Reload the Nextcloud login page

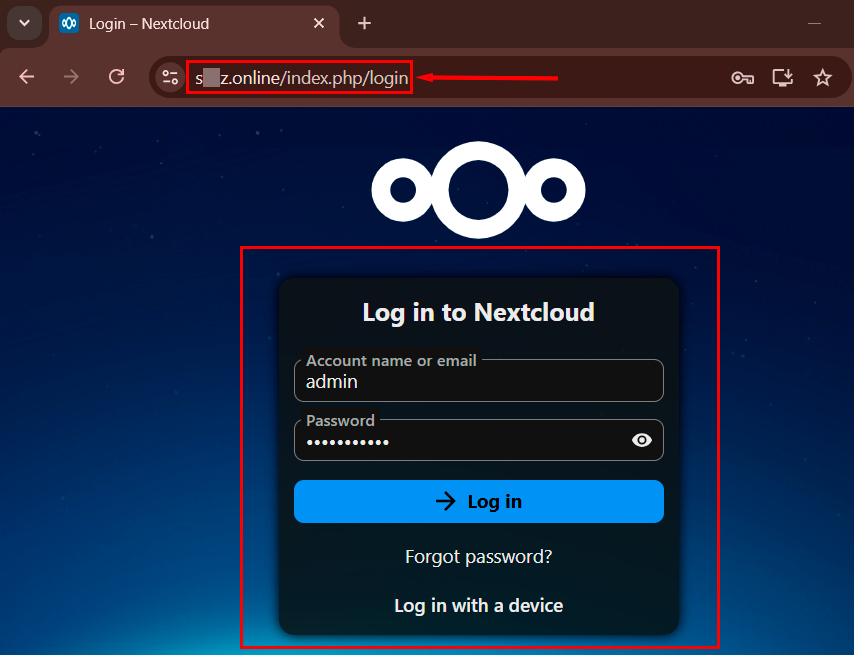116,77
